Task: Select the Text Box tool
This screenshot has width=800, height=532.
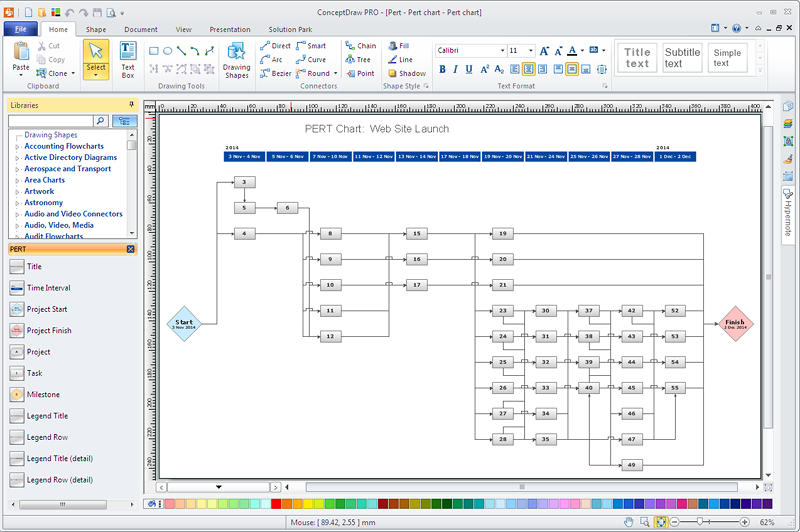Action: pyautogui.click(x=128, y=60)
